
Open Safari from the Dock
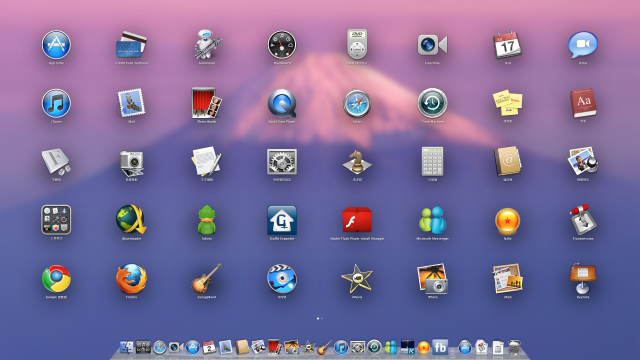(160, 347)
